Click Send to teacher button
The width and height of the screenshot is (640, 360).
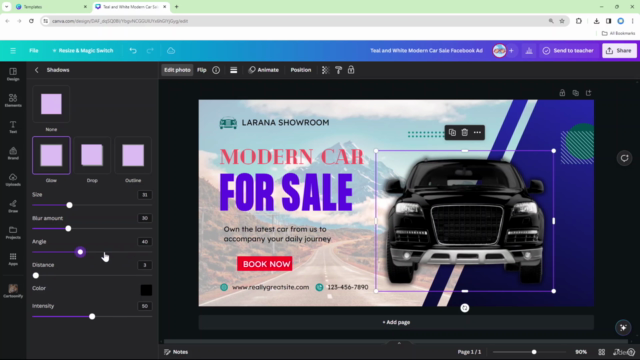point(568,51)
